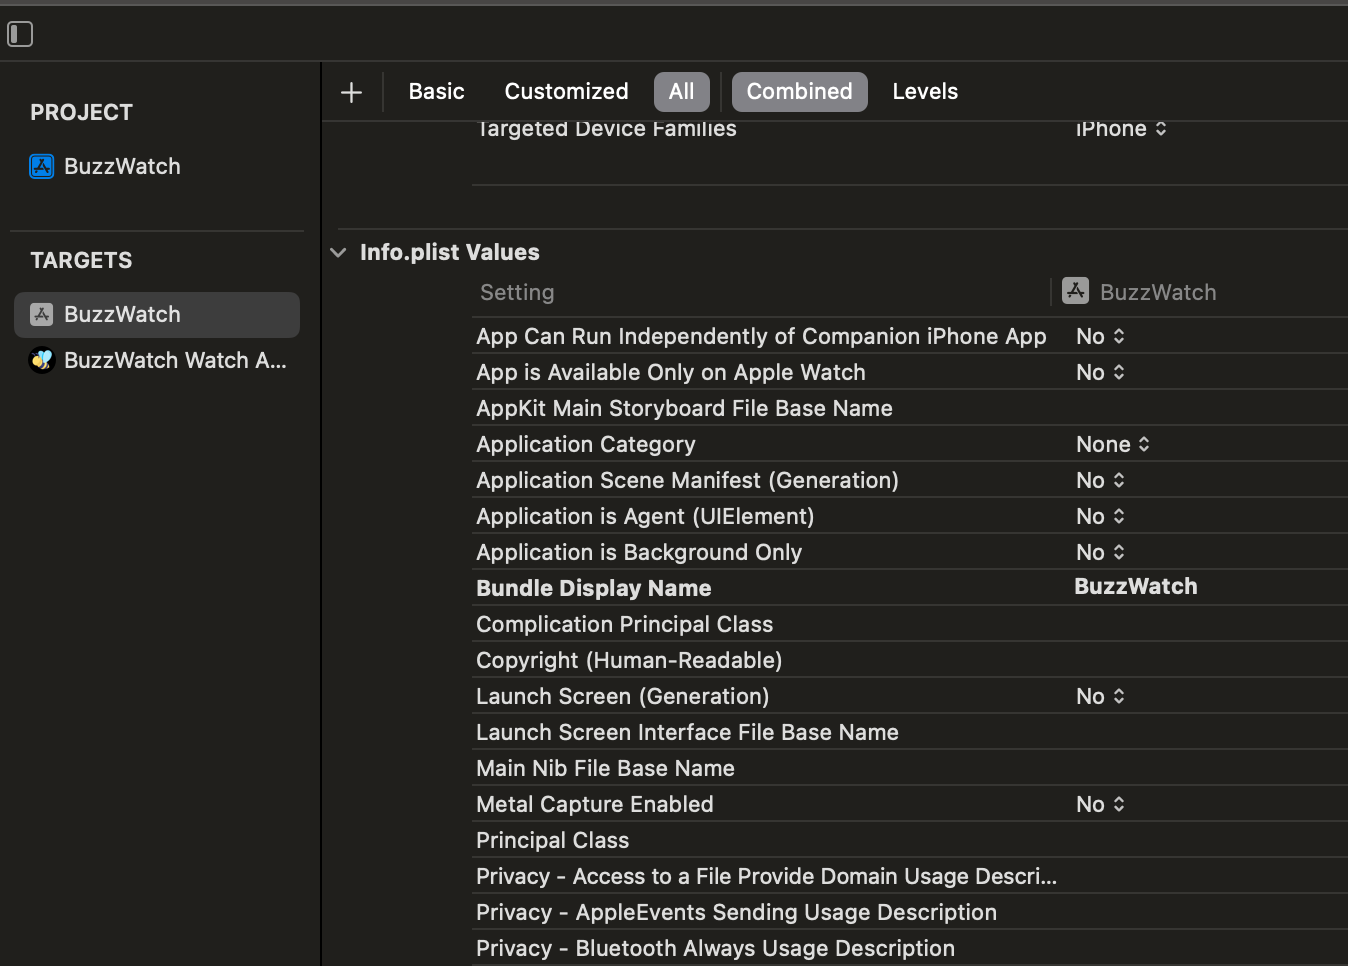
Task: Open Launch Screen (Generation) value popup
Action: point(1101,696)
